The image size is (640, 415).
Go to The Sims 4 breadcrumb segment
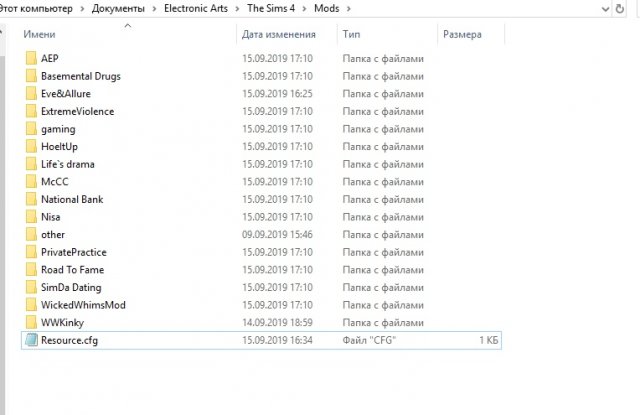point(271,9)
